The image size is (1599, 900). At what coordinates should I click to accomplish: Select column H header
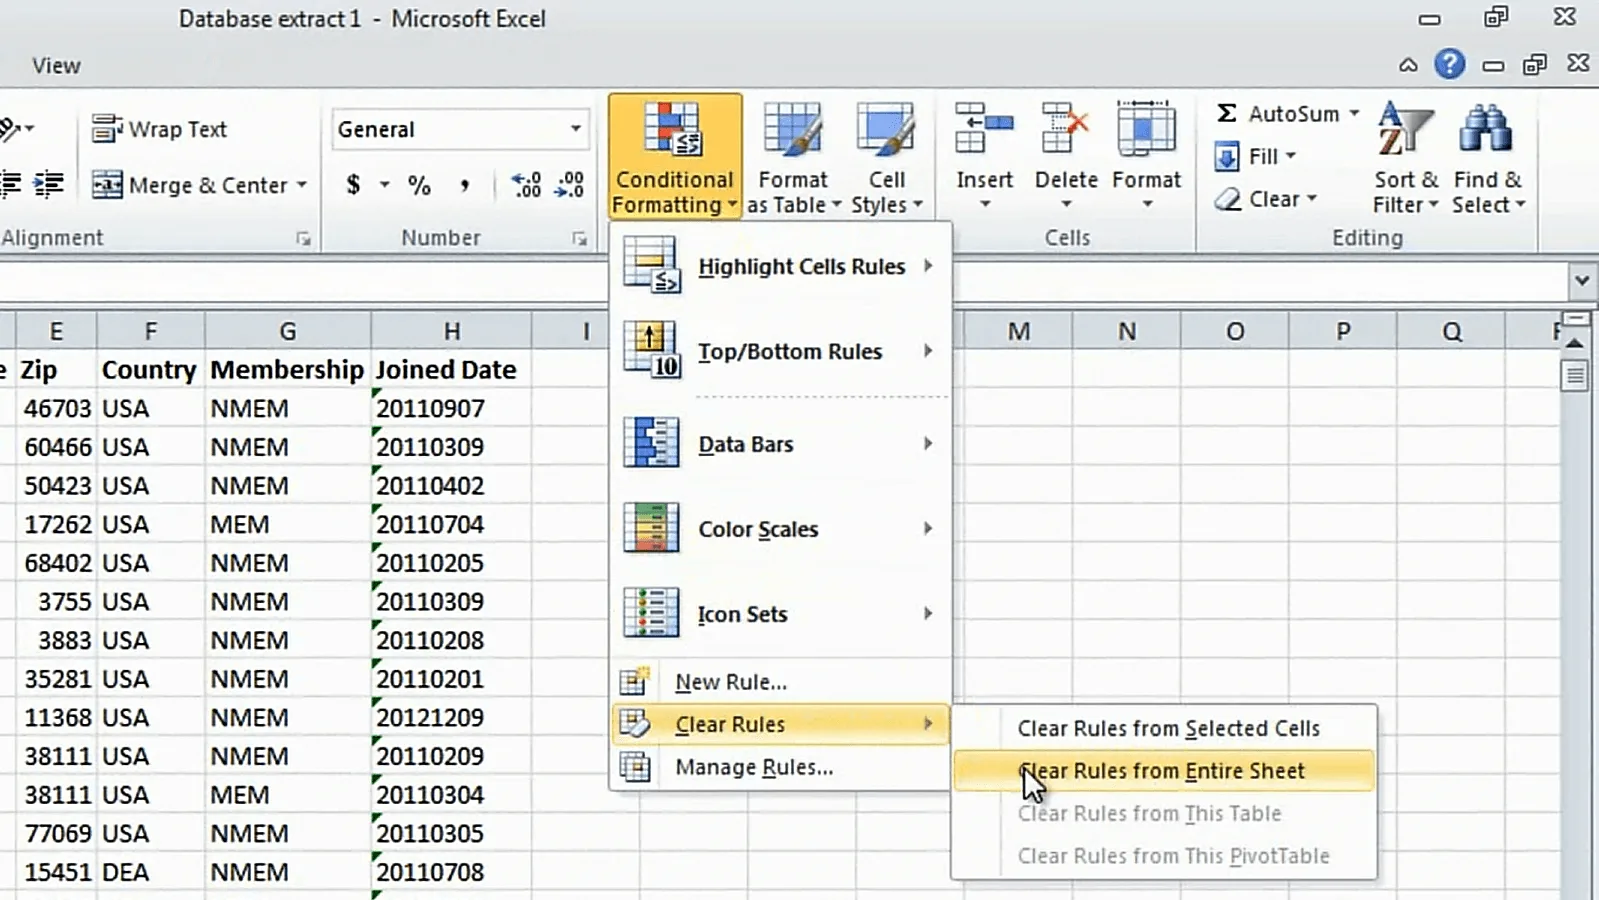coord(452,331)
